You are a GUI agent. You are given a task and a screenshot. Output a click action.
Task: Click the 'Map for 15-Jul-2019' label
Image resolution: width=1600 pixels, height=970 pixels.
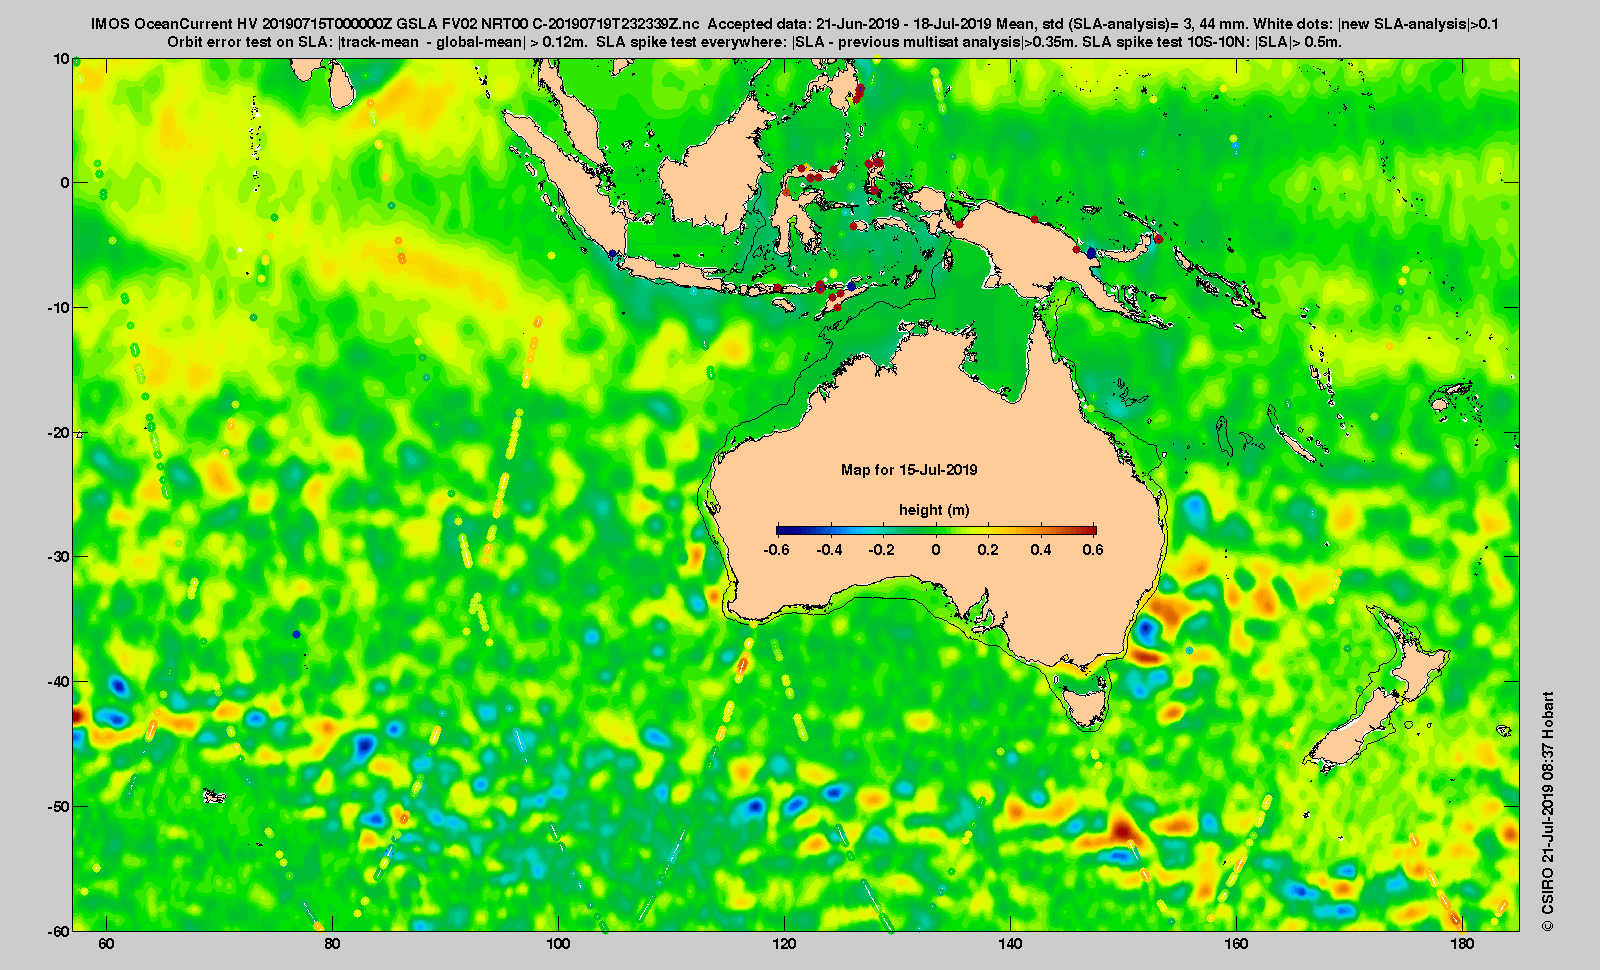[909, 470]
